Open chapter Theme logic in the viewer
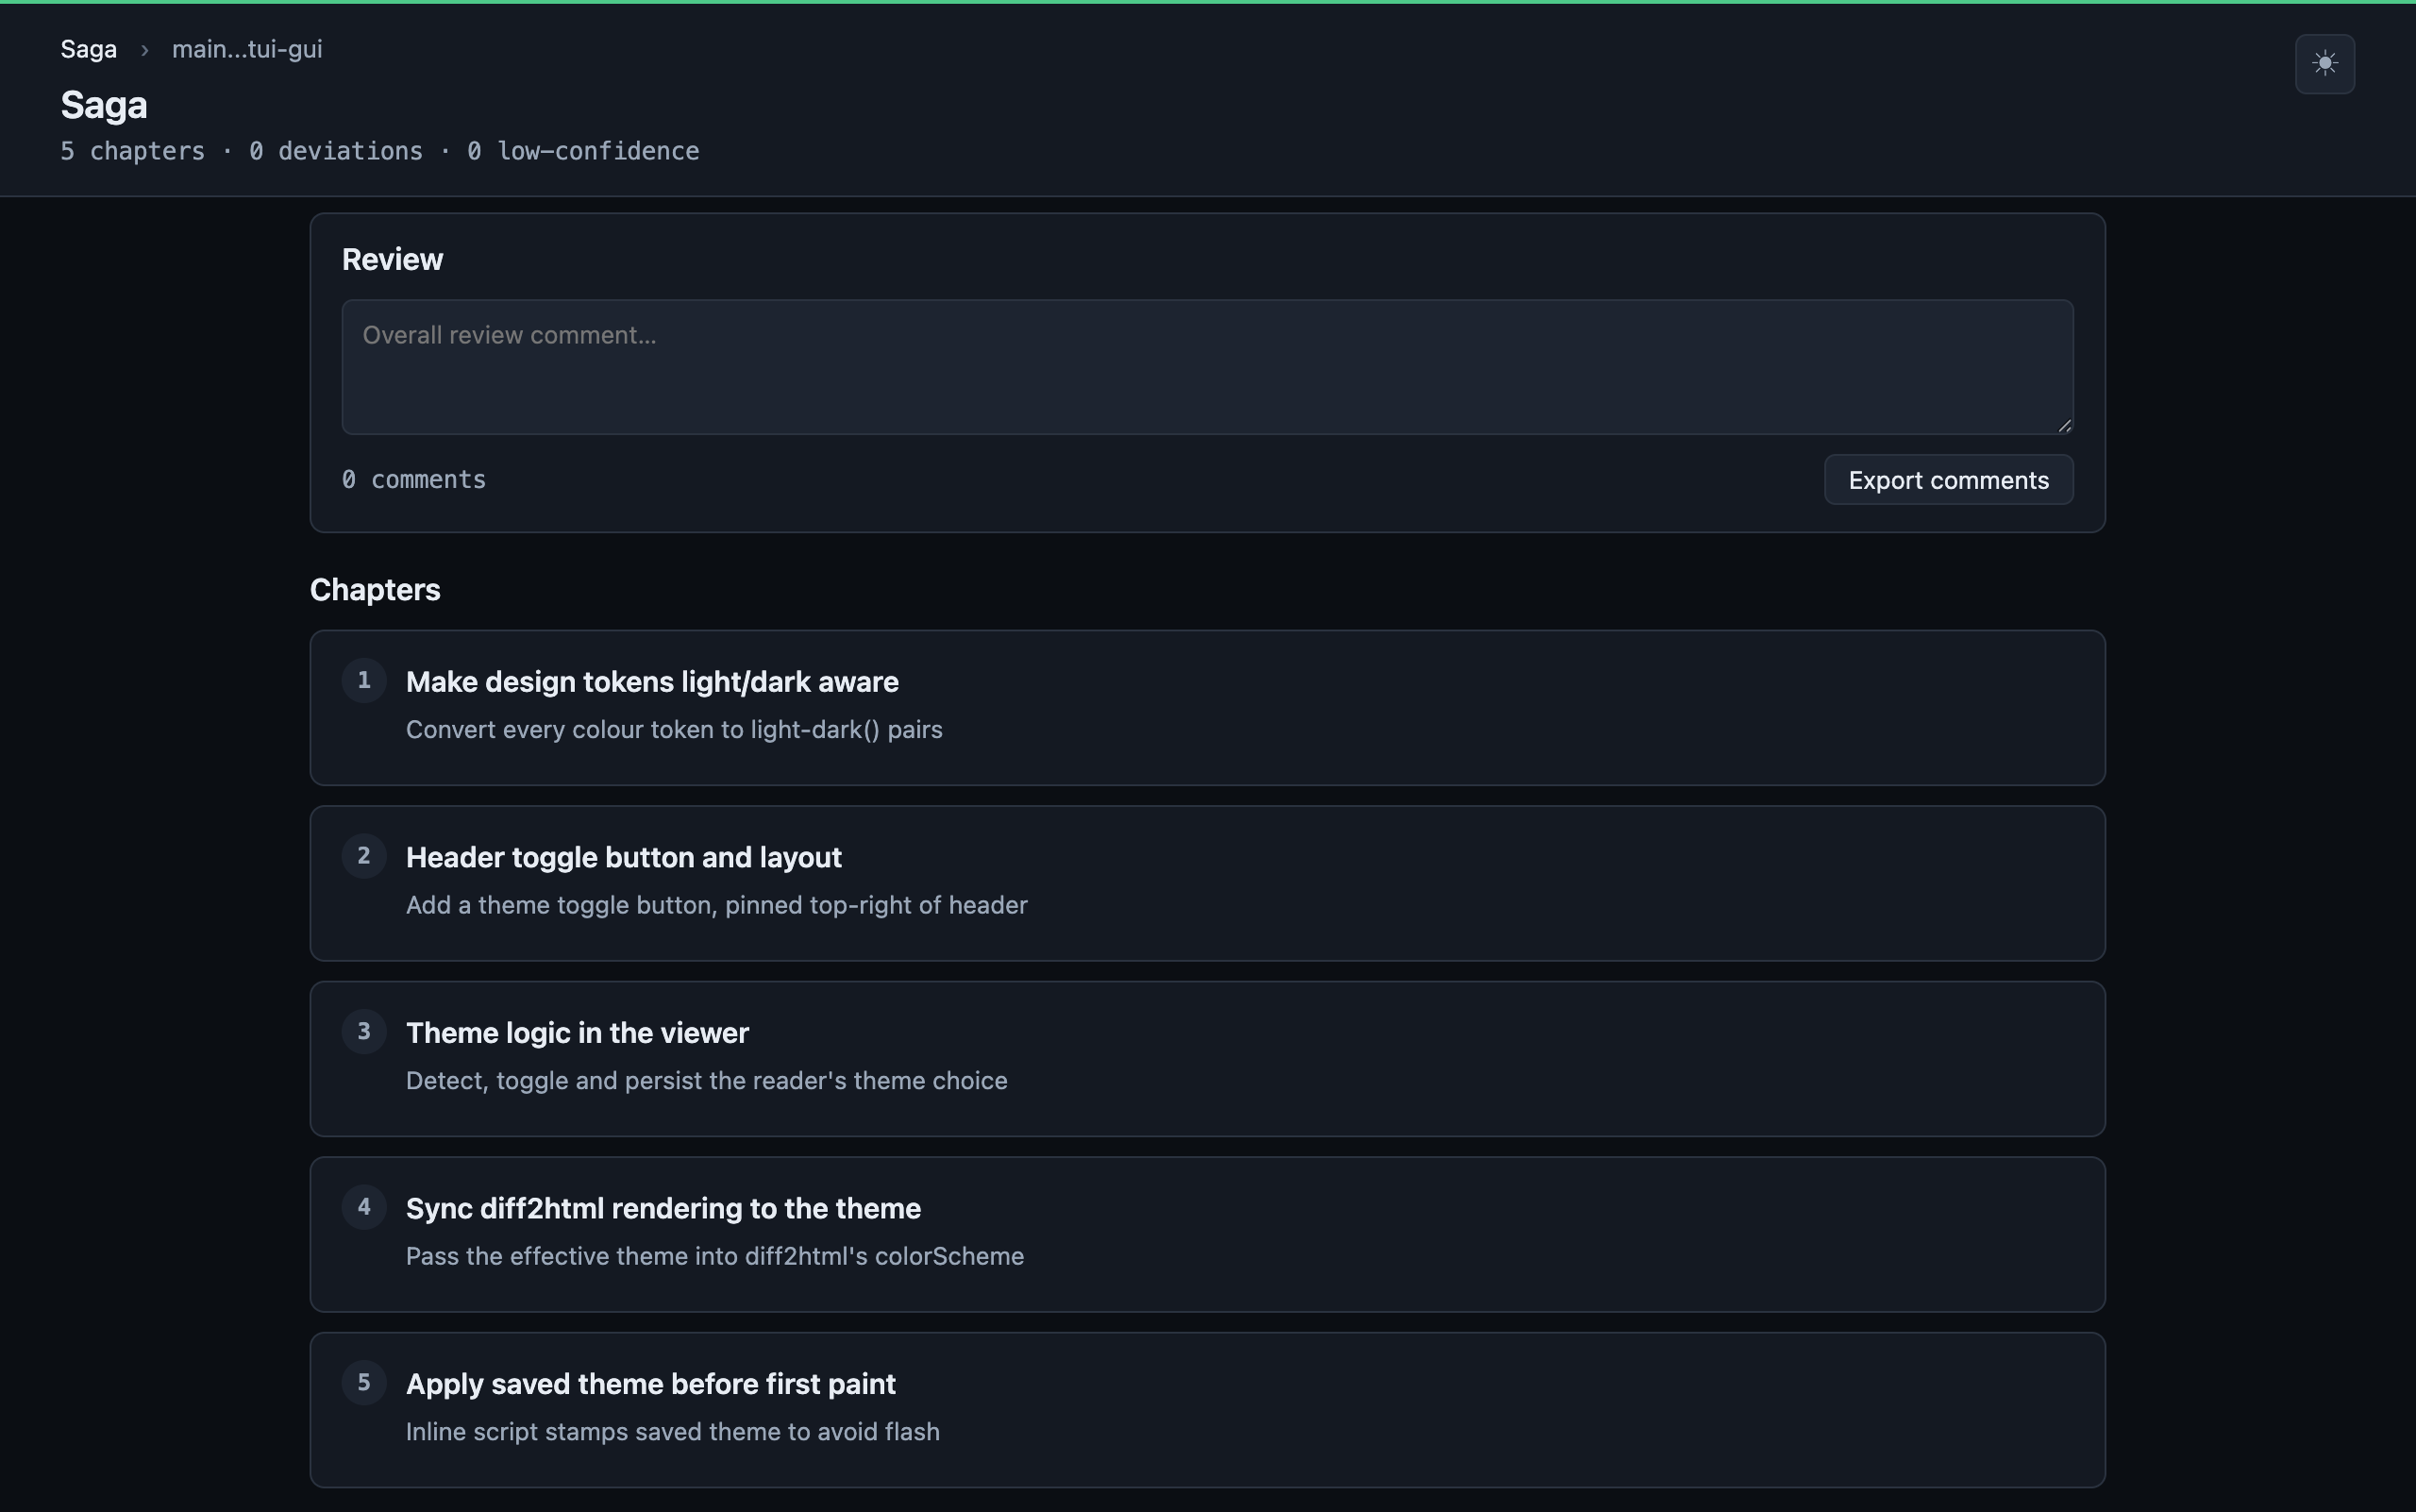Image resolution: width=2416 pixels, height=1512 pixels. [1207, 1059]
